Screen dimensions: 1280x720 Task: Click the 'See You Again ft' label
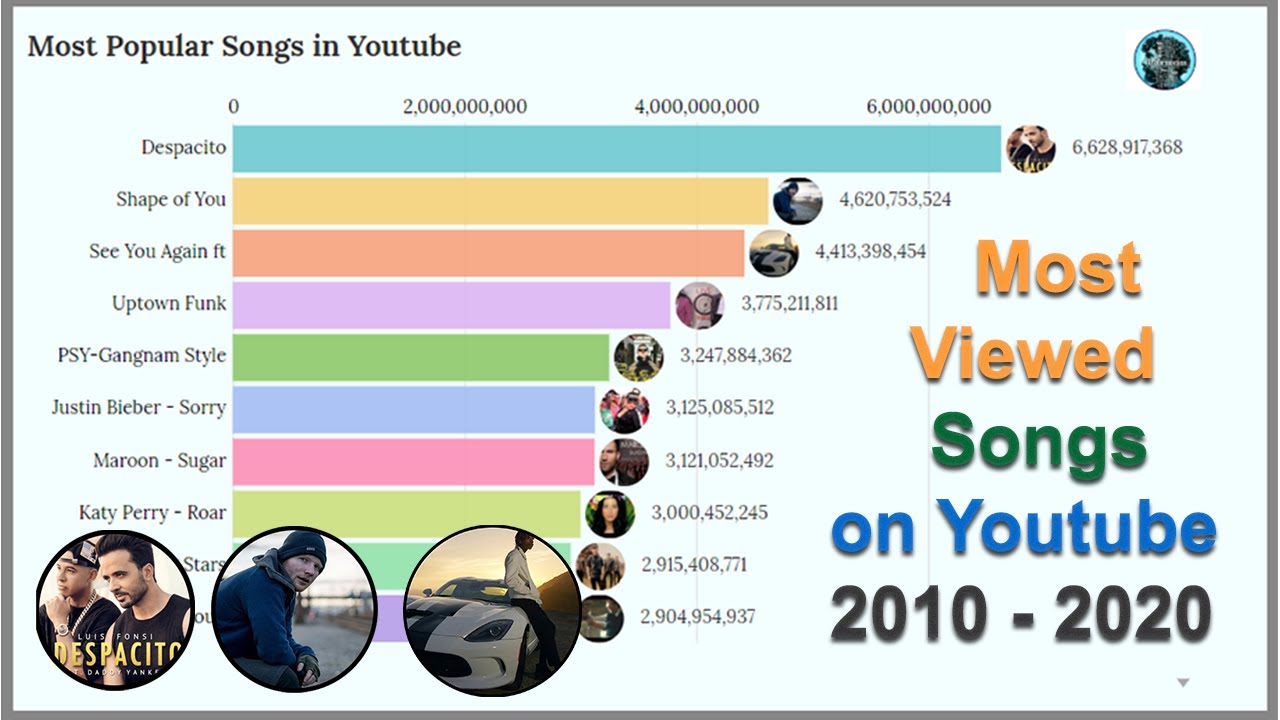(x=157, y=252)
